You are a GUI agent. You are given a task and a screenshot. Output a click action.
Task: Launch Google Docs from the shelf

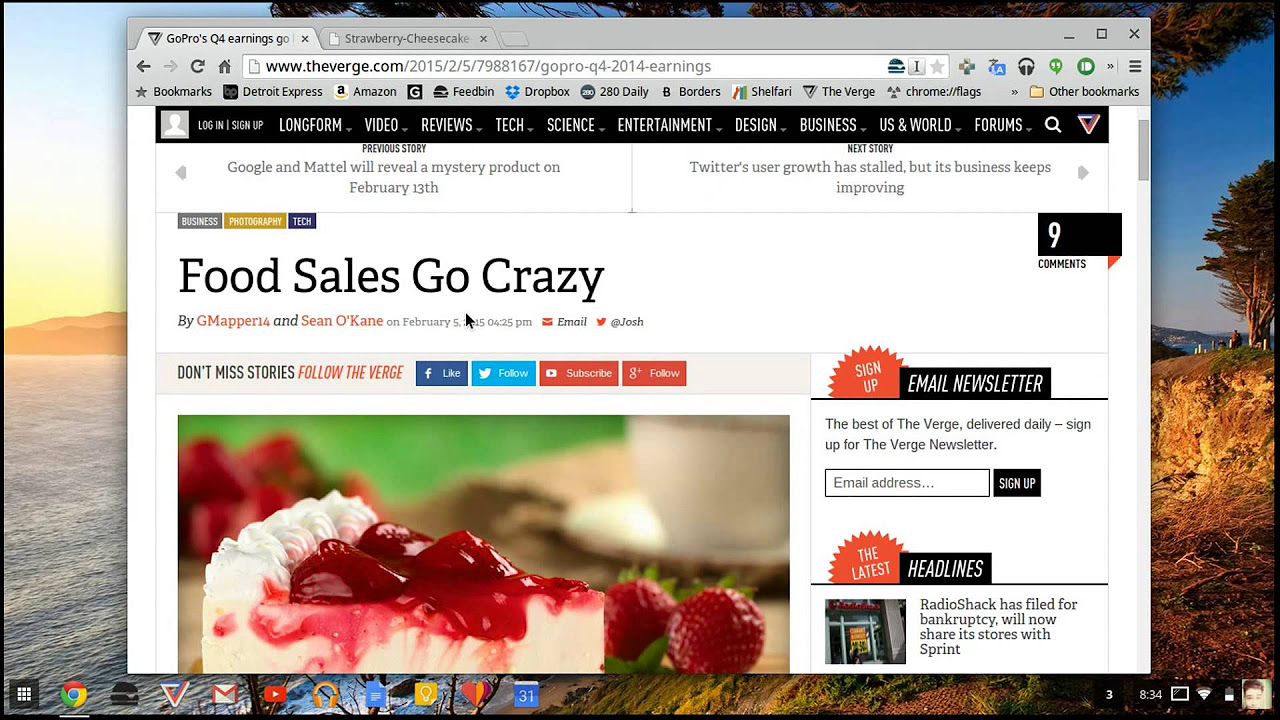point(376,694)
